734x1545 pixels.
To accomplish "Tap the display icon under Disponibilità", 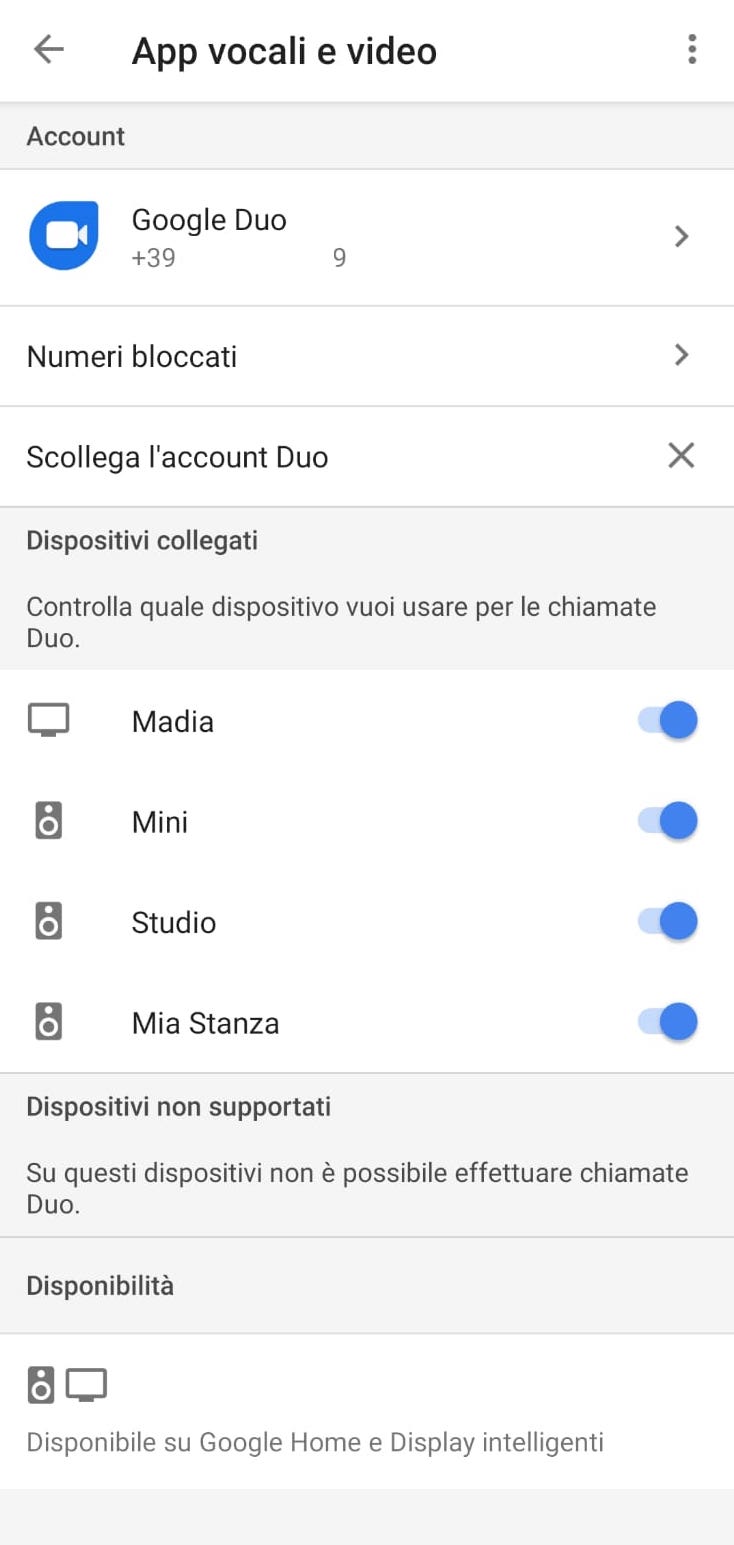I will pos(86,1385).
